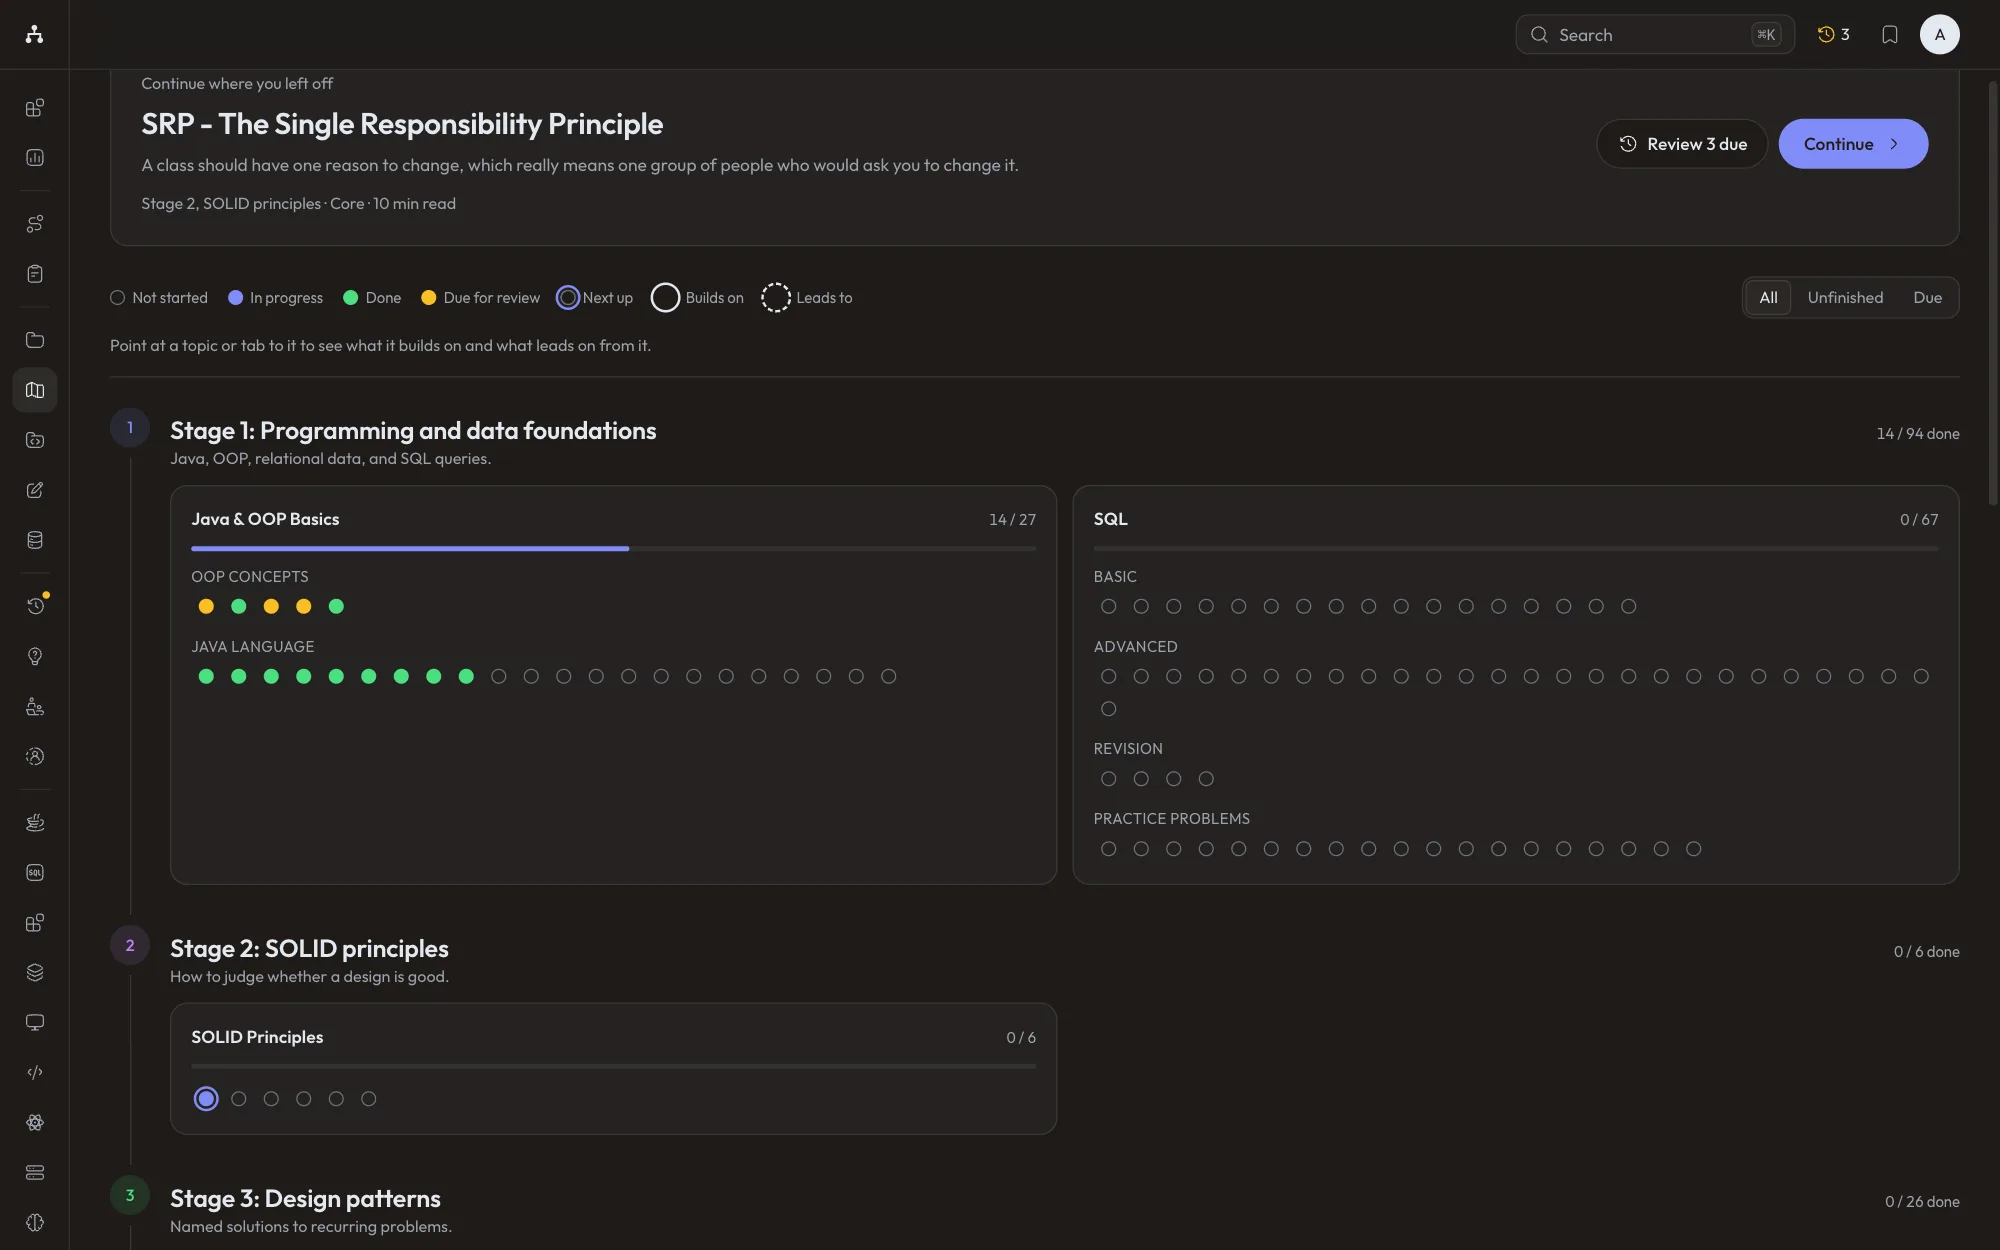Open the clipboard sidebar icon
The width and height of the screenshot is (2000, 1250).
35,274
